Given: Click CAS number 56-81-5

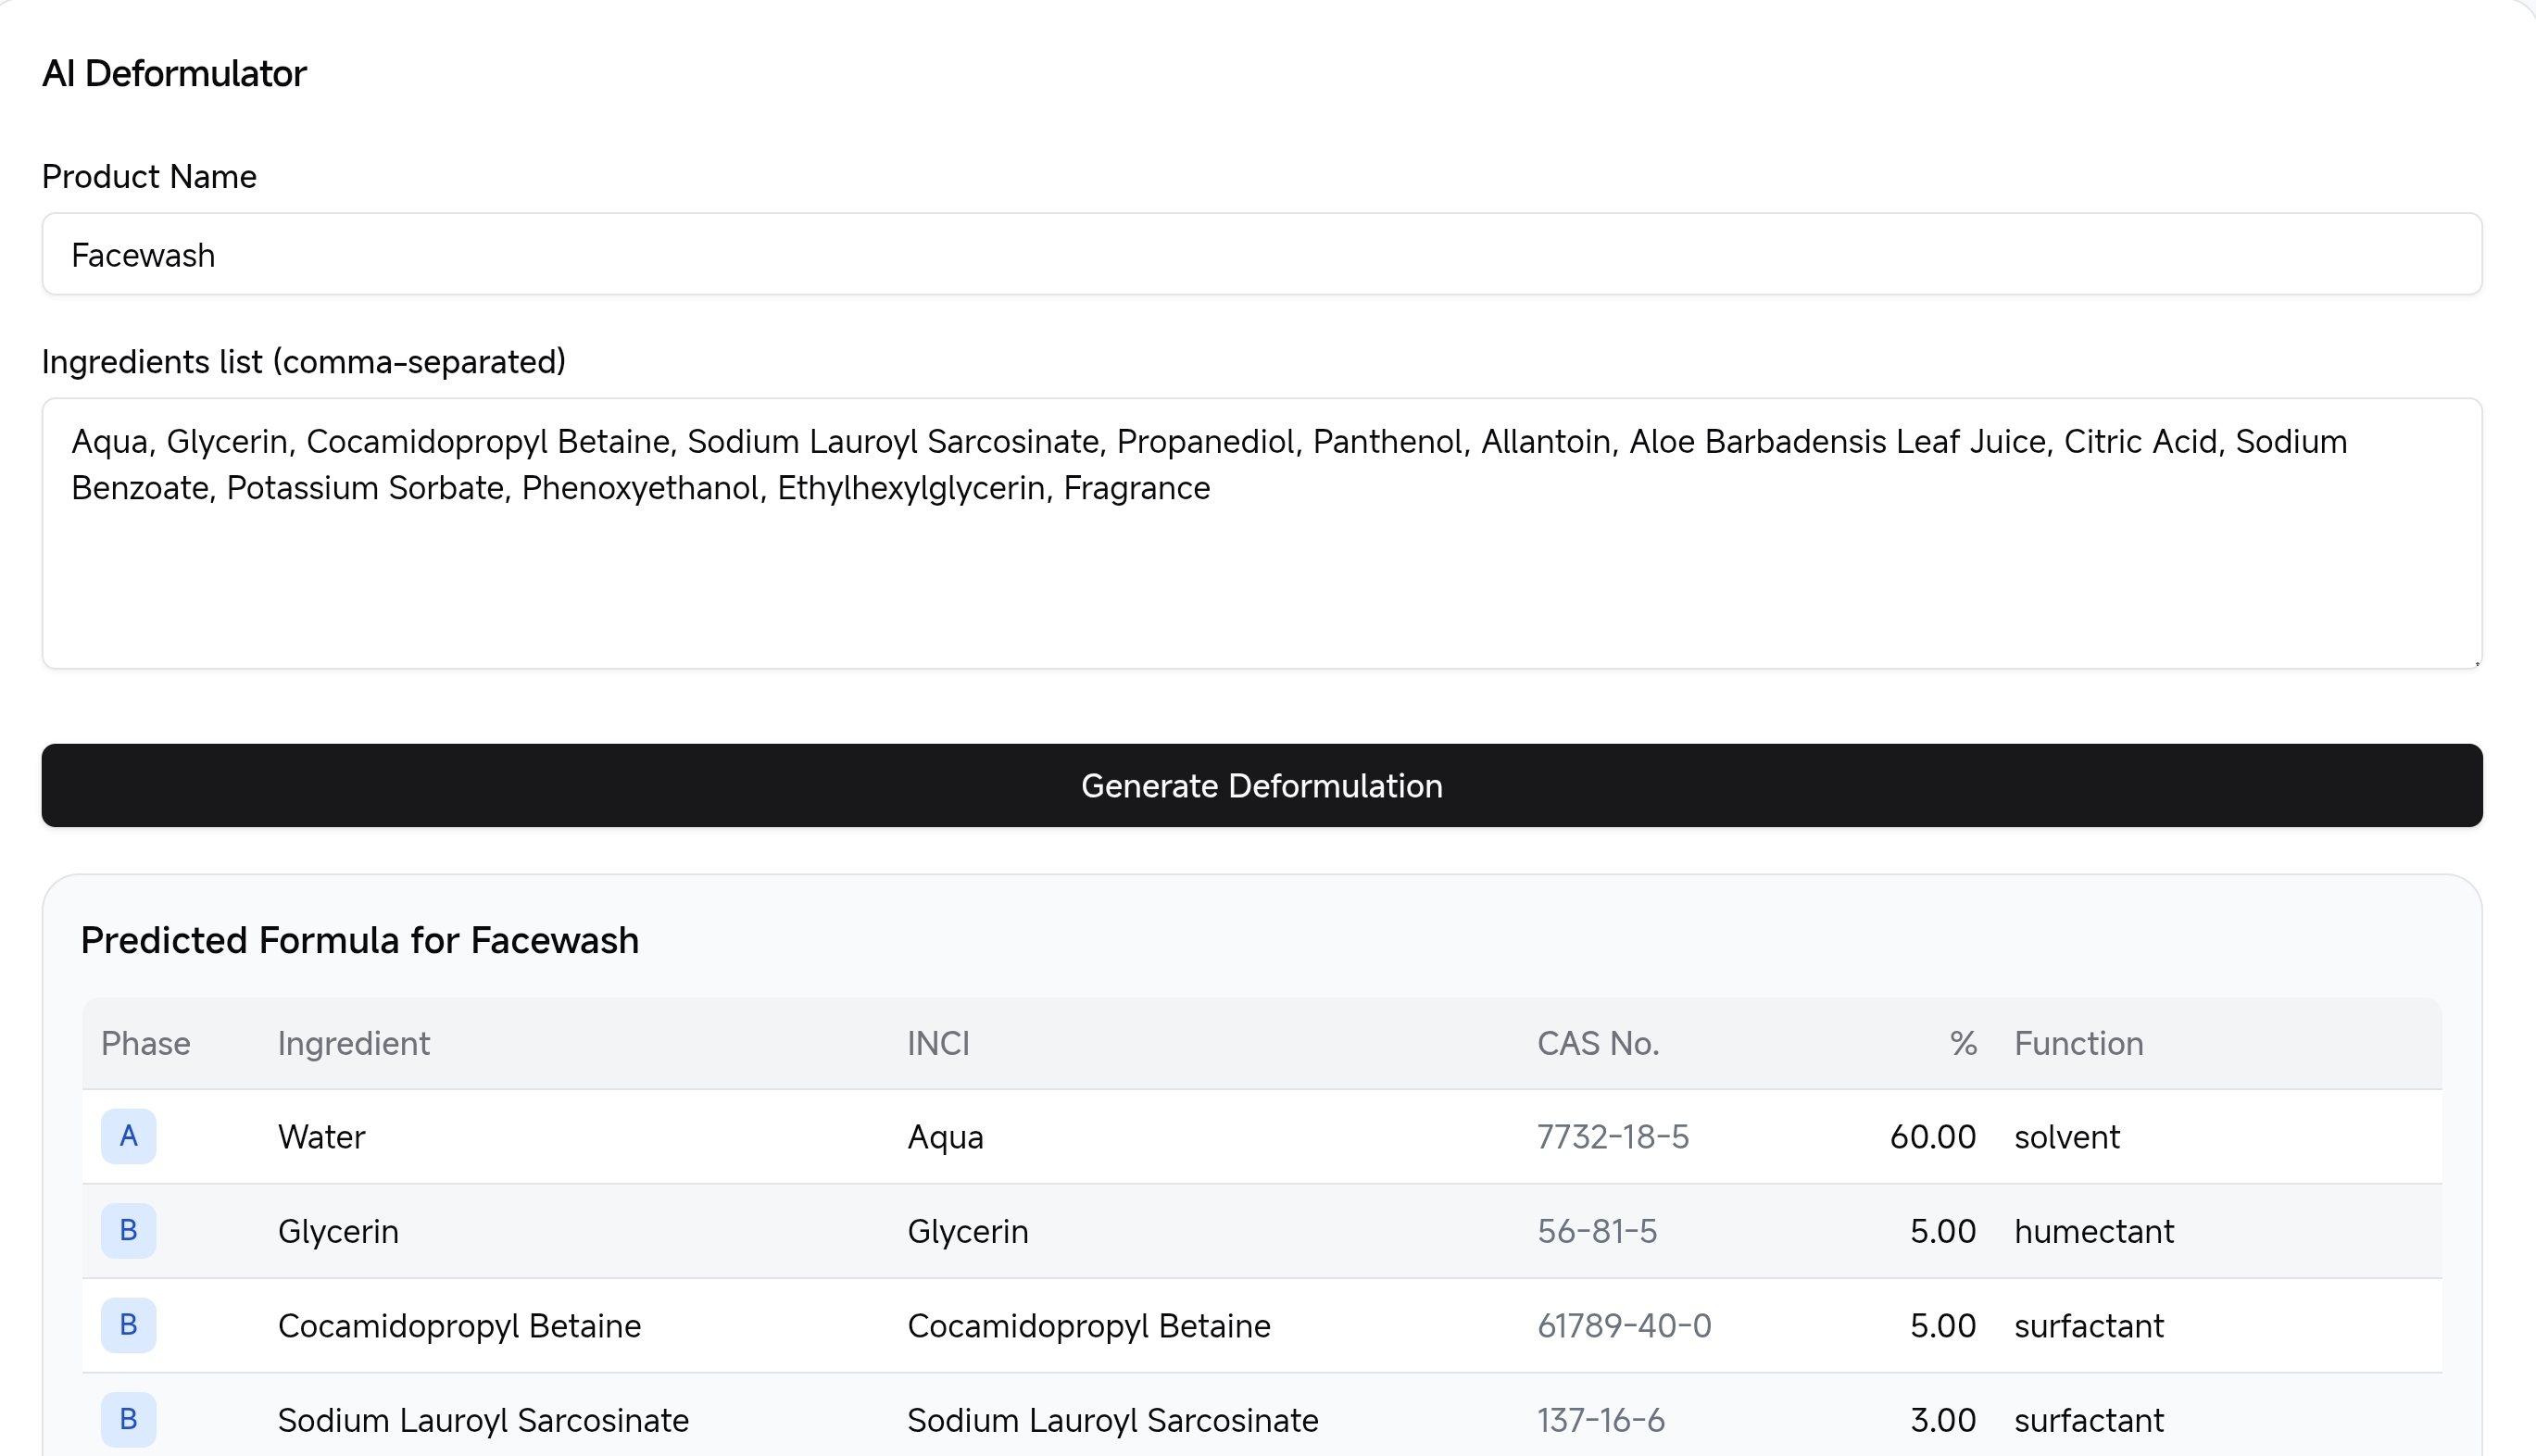Looking at the screenshot, I should coord(1597,1231).
